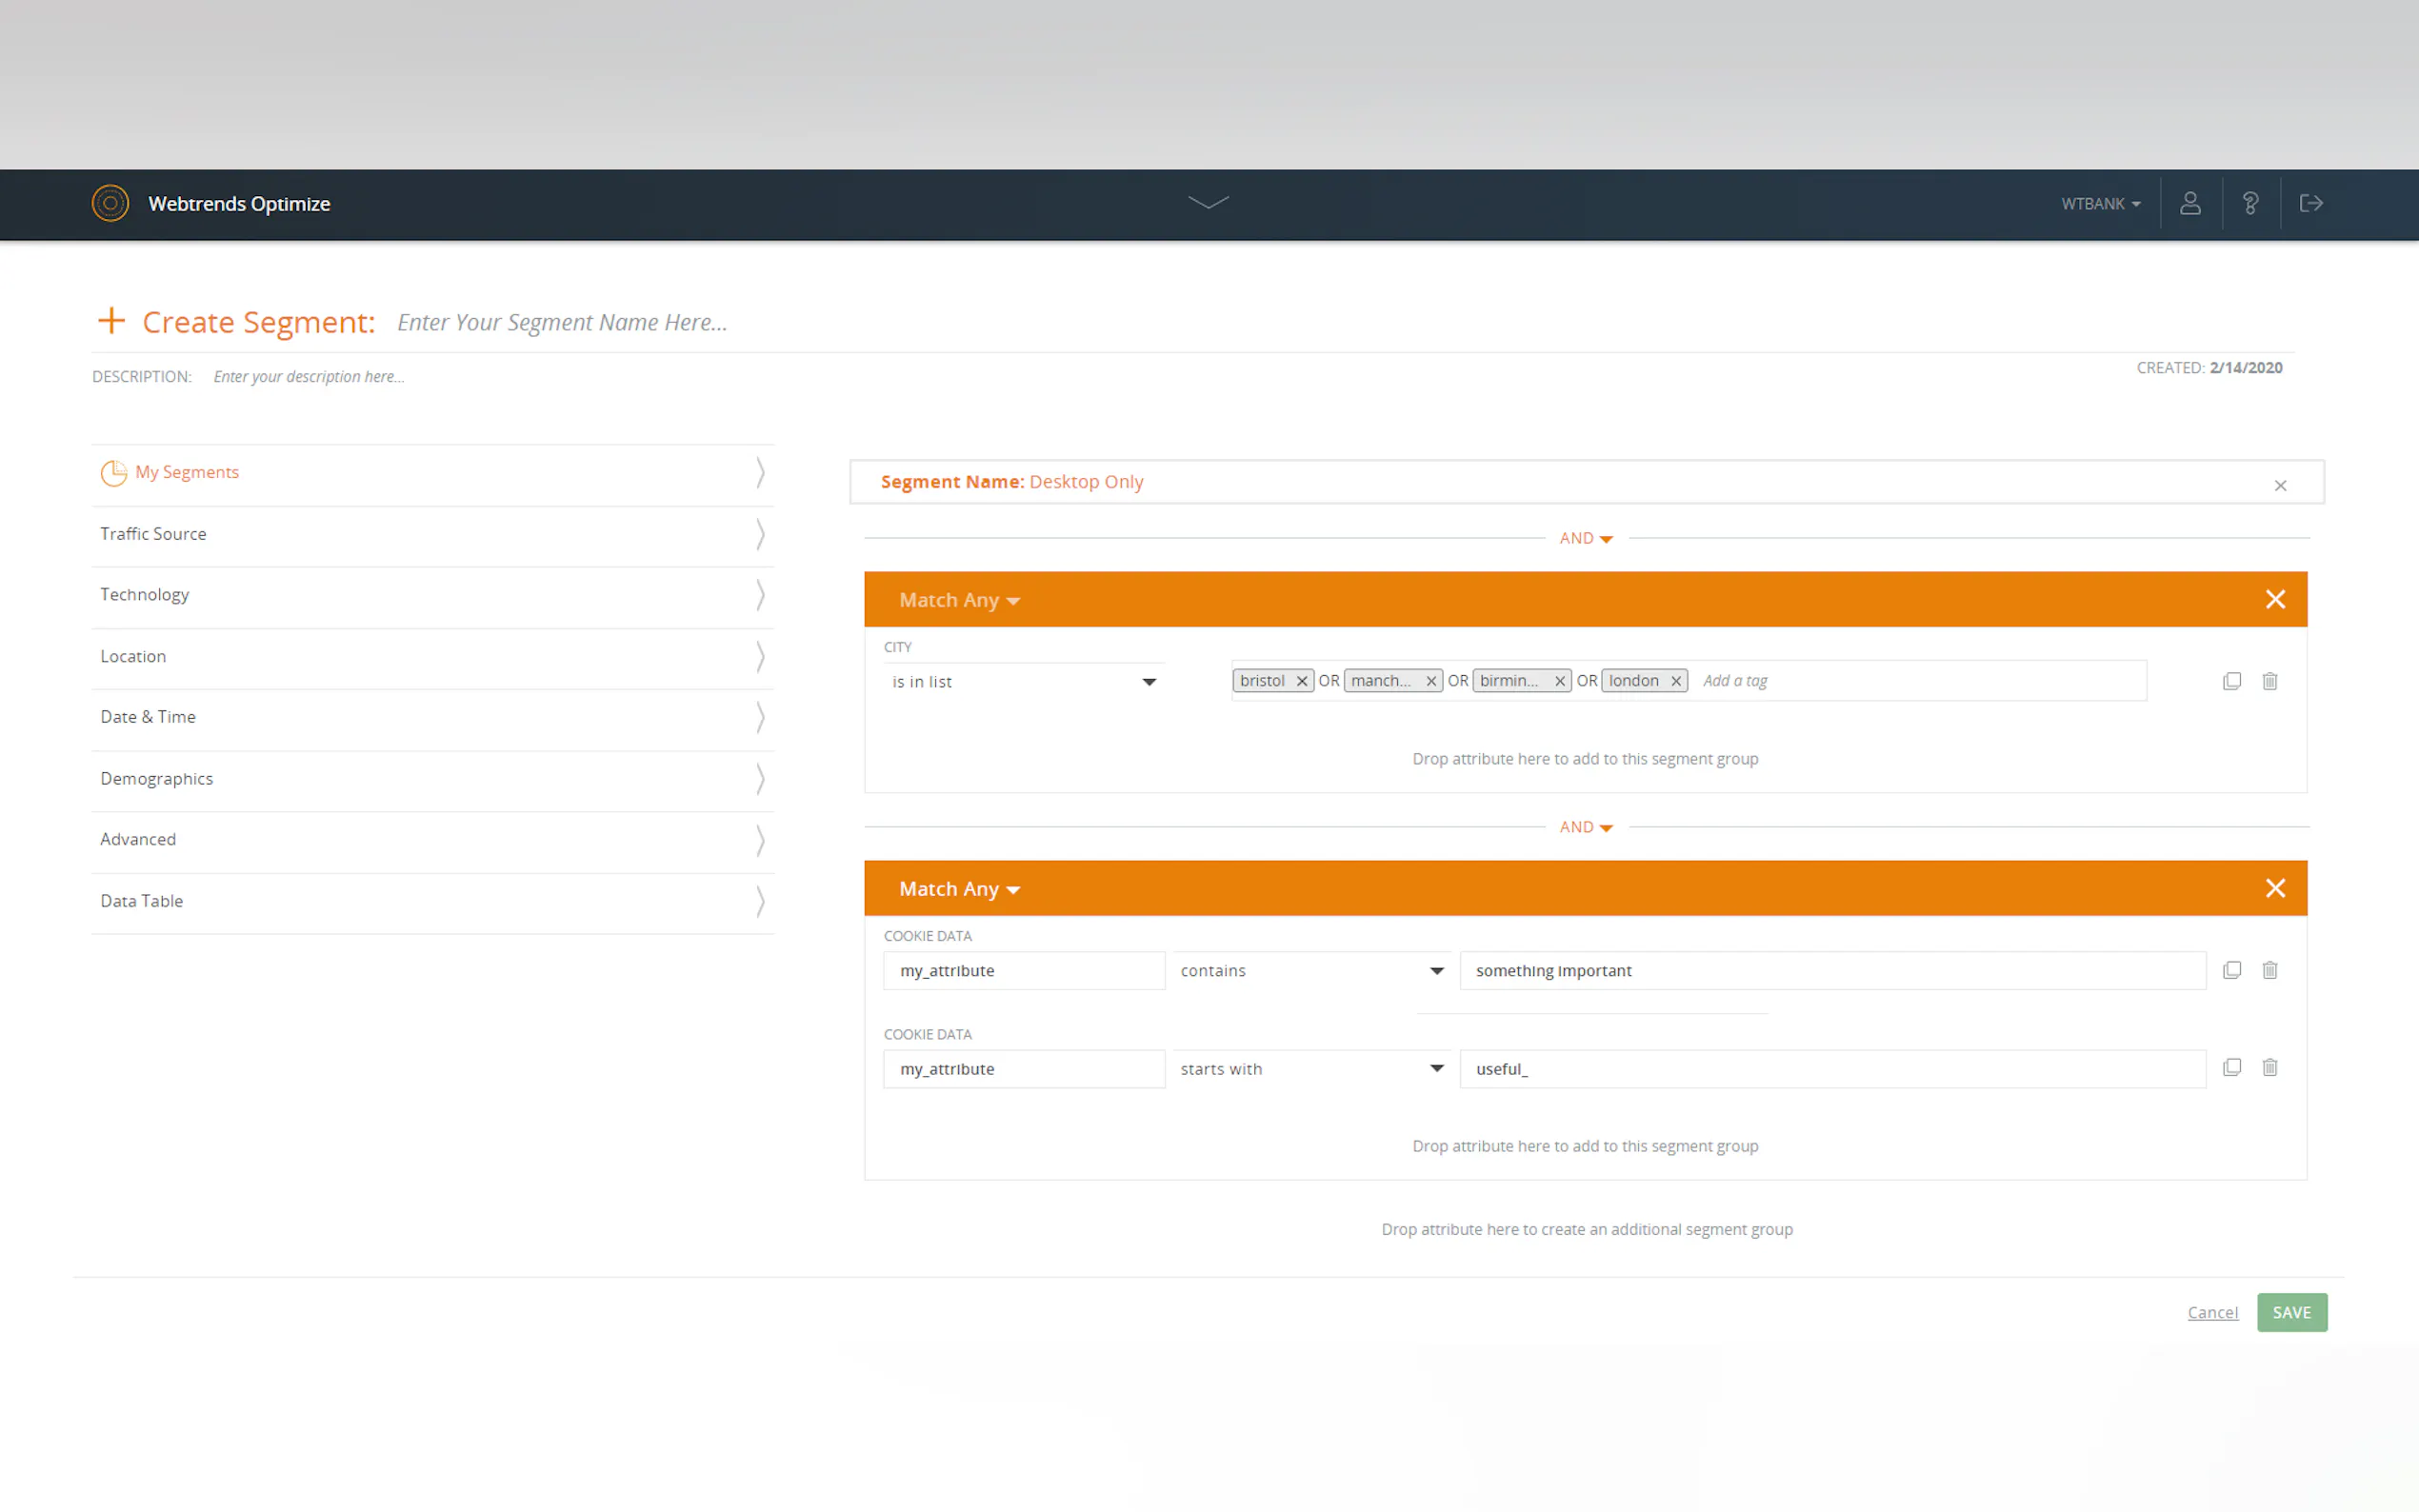Delete the City rule using trash icon
This screenshot has width=2419, height=1512.
(2269, 681)
